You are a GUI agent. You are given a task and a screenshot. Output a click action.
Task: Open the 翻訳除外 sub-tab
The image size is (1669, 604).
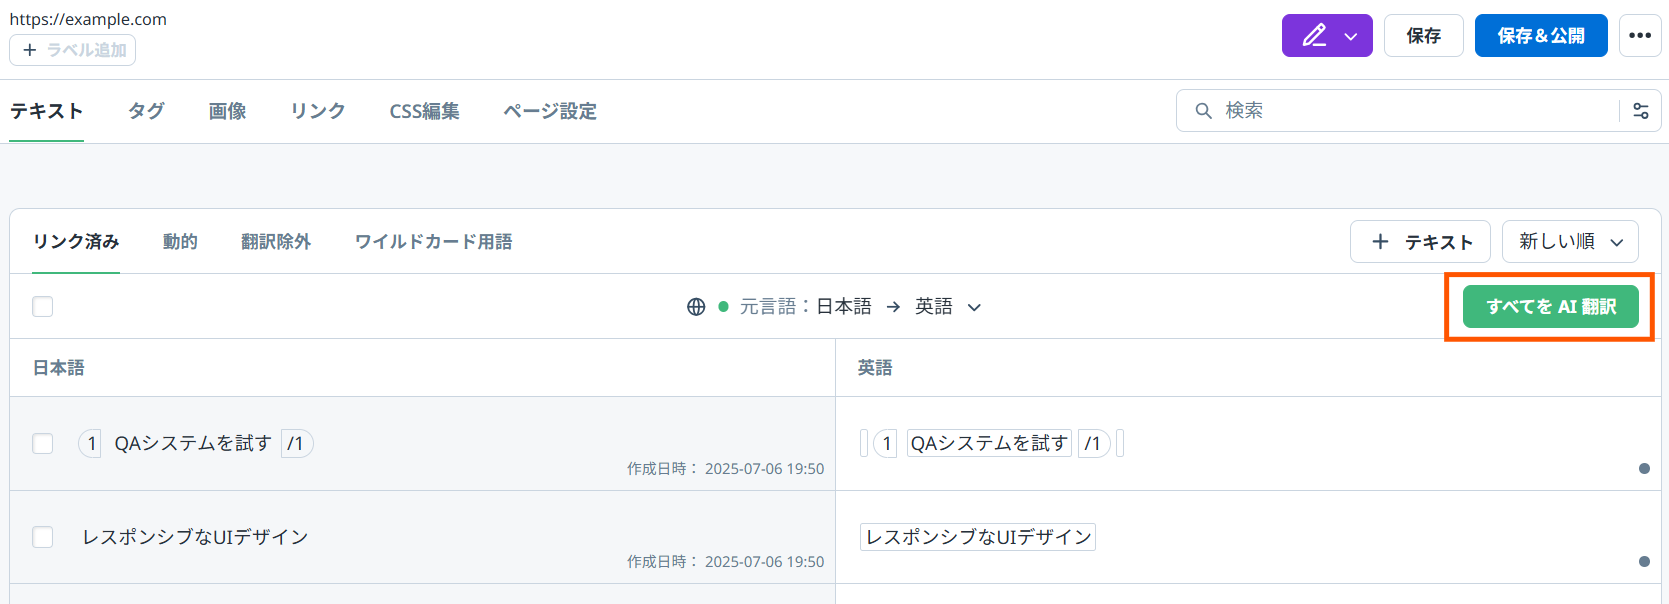[276, 242]
